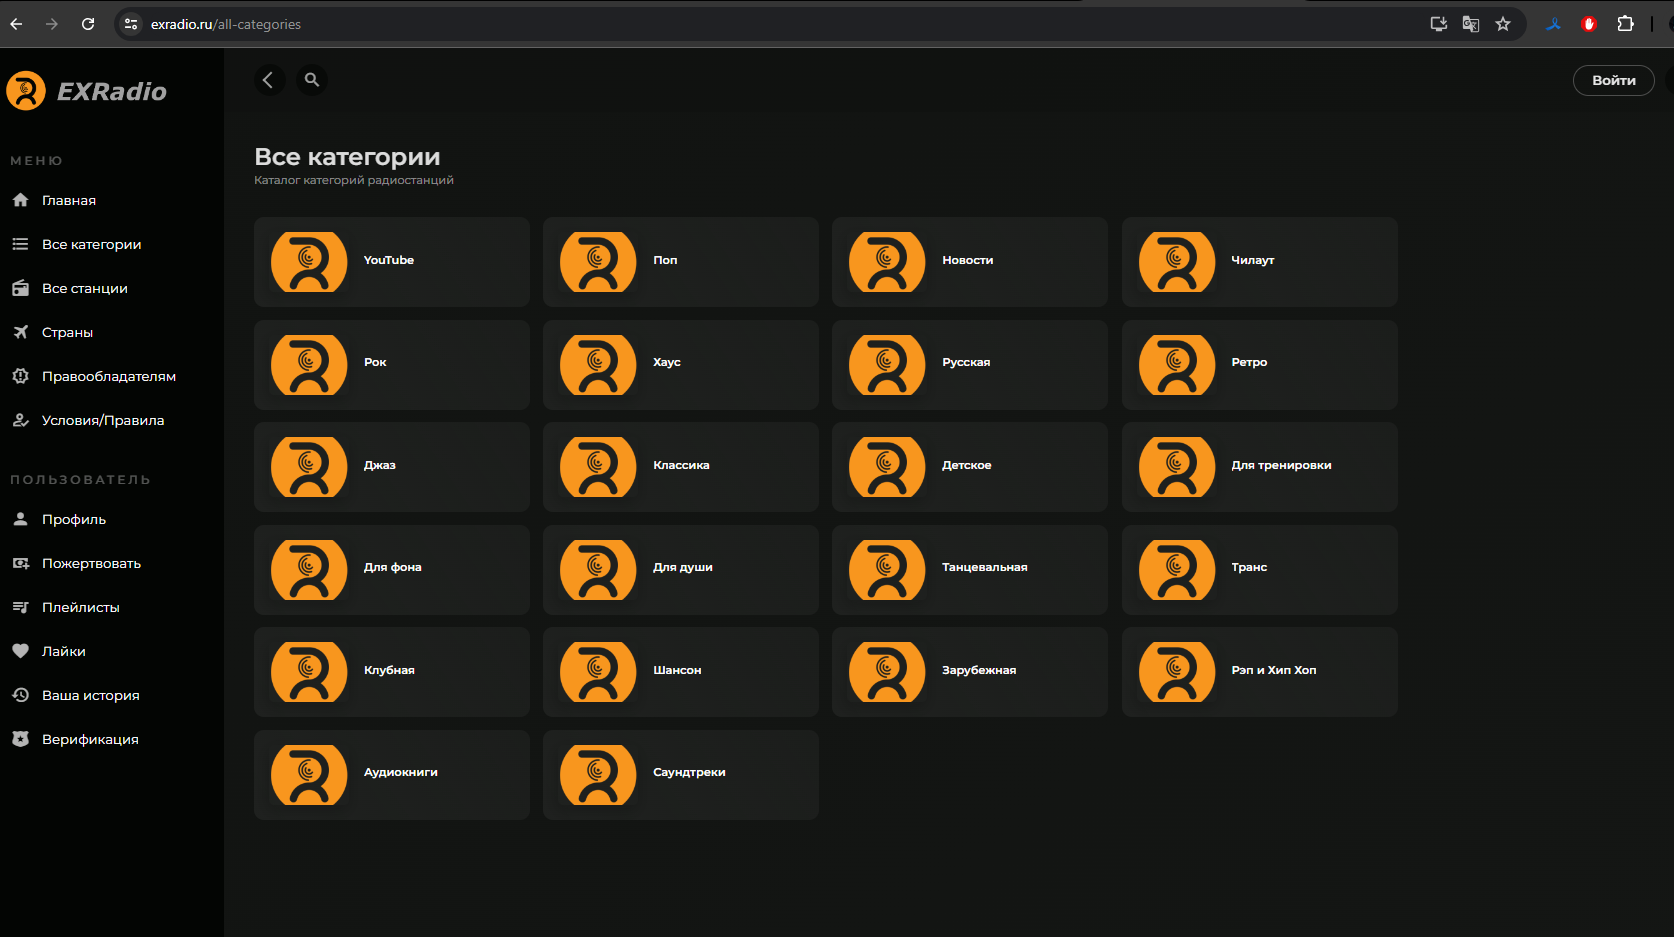Open the Джаз category card
This screenshot has width=1674, height=937.
click(x=391, y=467)
